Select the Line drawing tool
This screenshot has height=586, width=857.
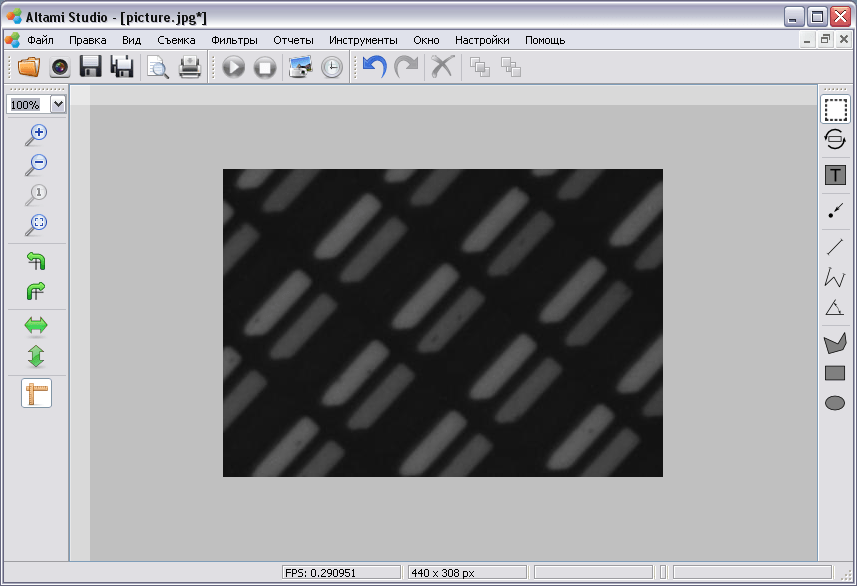pos(835,247)
